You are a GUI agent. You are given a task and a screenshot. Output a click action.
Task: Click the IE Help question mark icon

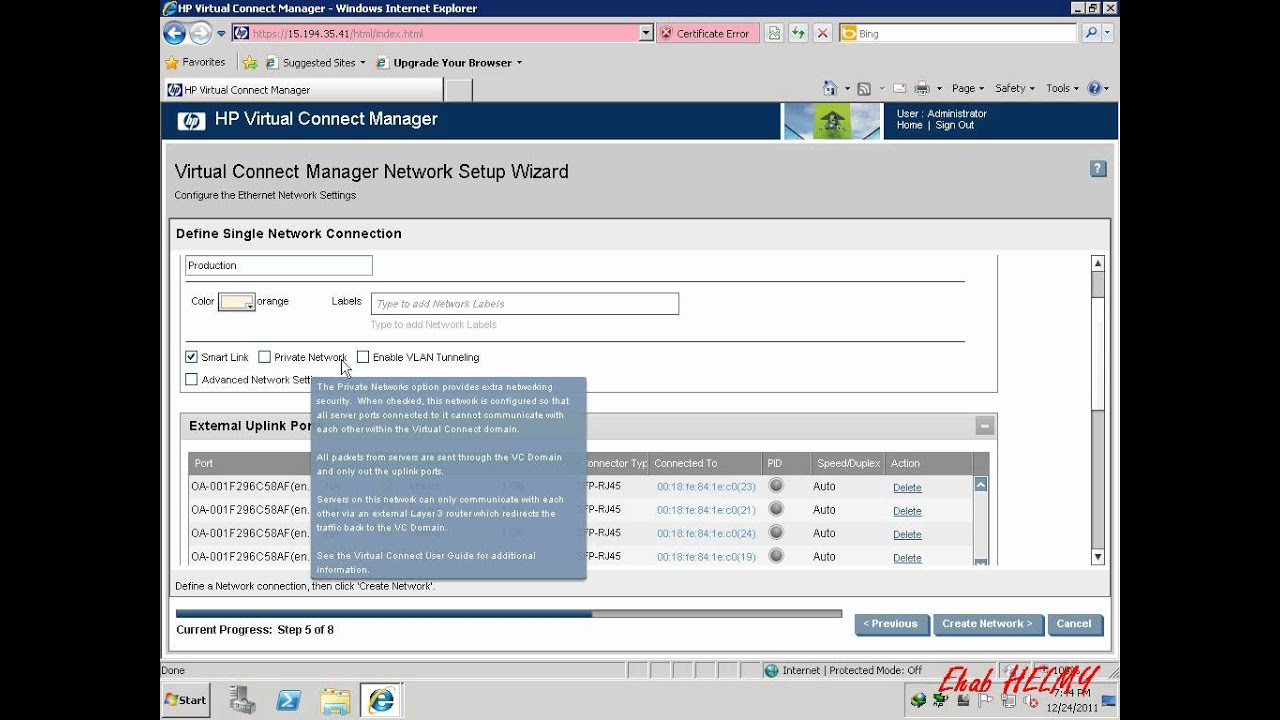click(x=1094, y=88)
